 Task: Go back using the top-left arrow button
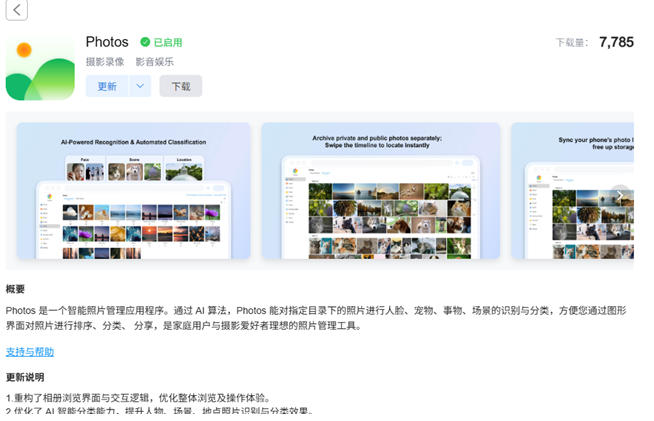click(17, 10)
